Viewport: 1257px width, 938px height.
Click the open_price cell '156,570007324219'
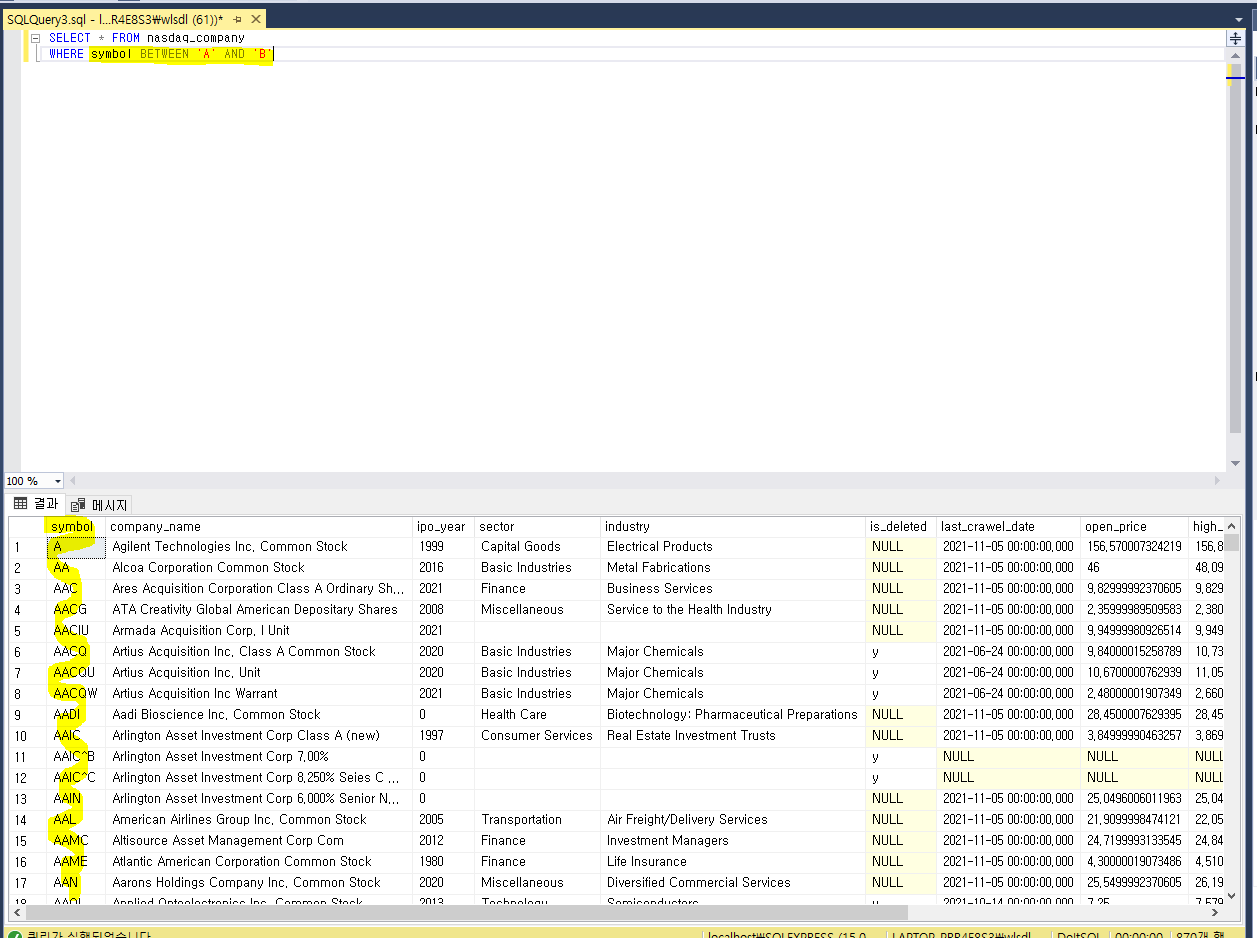pyautogui.click(x=1135, y=547)
